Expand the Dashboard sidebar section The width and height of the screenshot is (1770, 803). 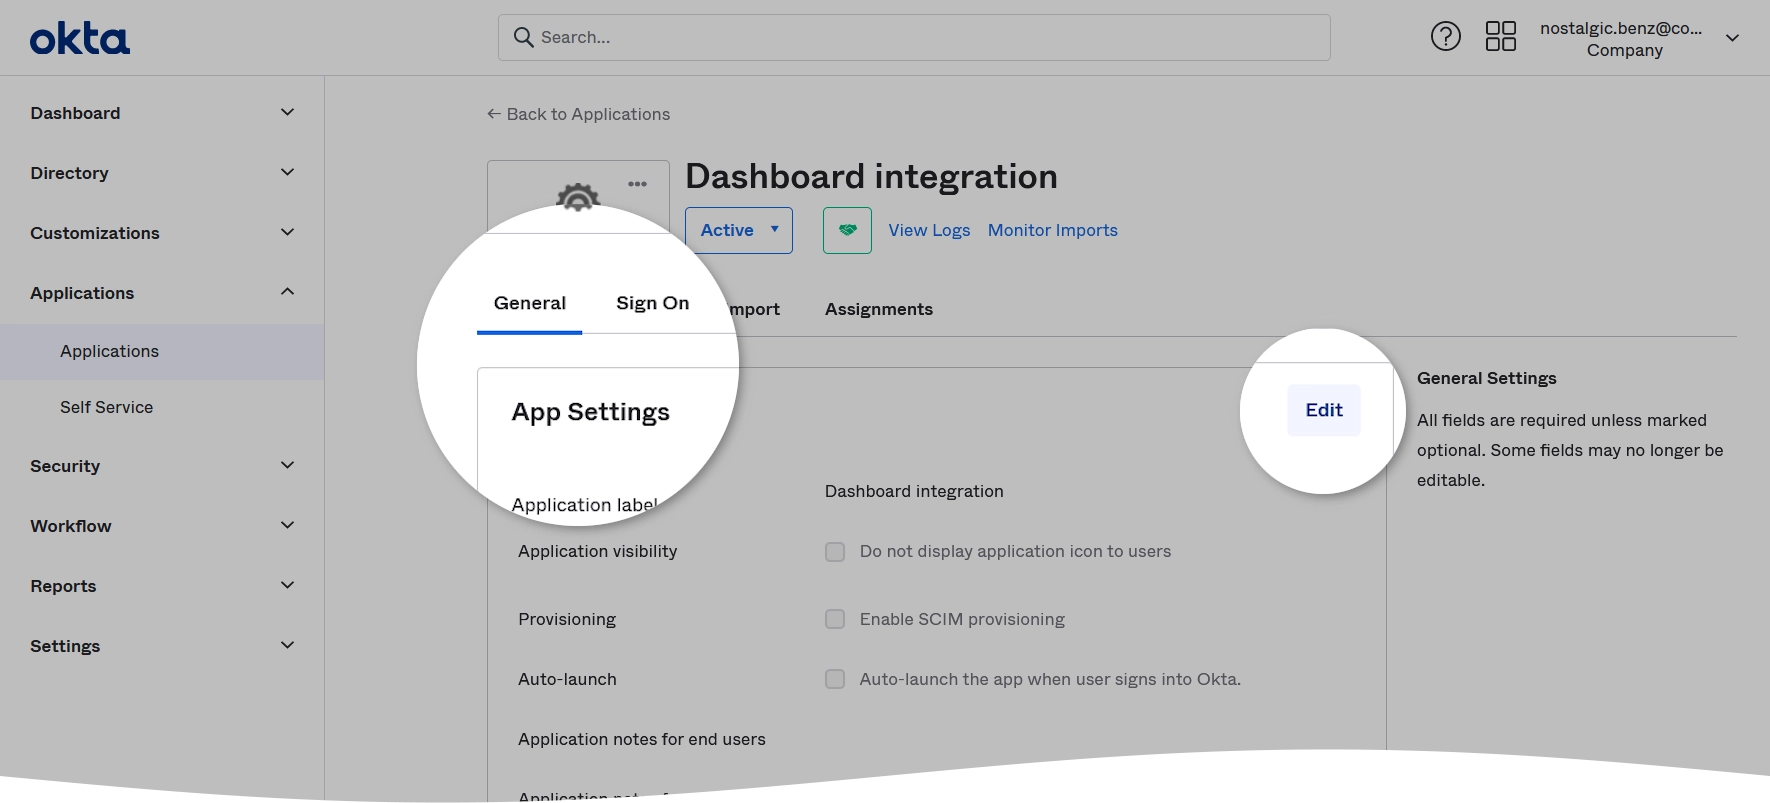click(x=162, y=113)
